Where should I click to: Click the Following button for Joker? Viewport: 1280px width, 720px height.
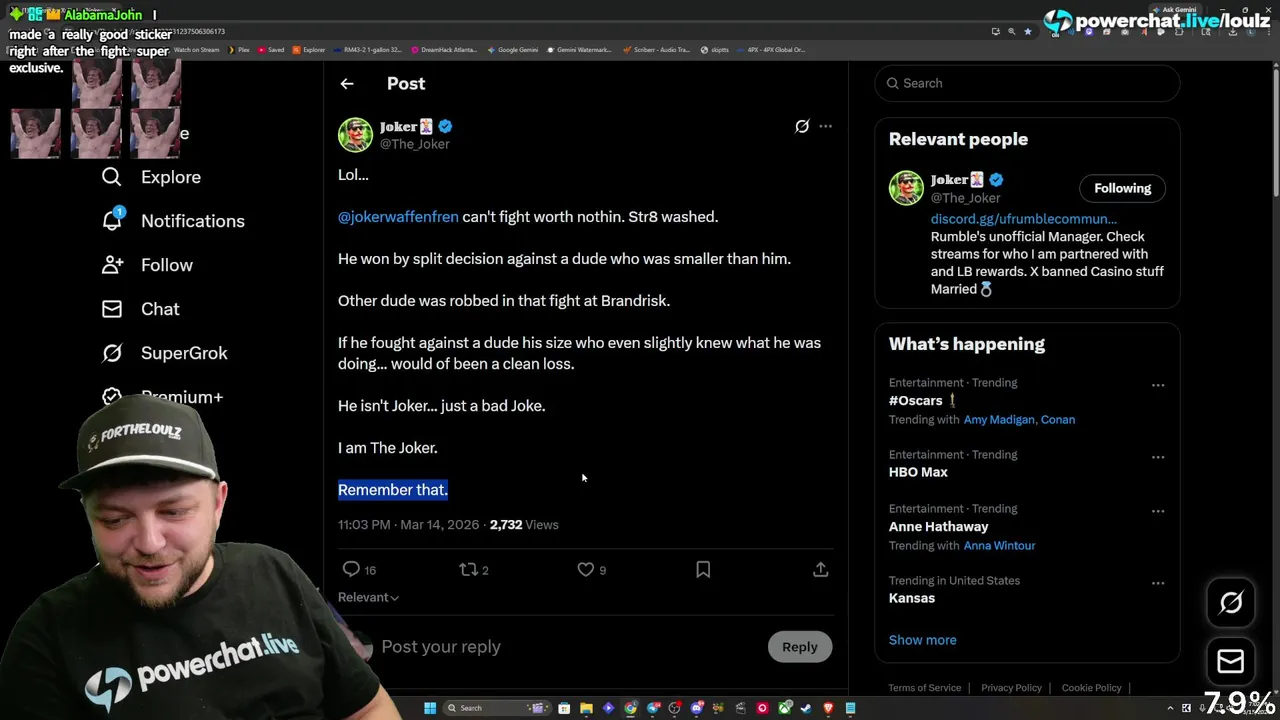pyautogui.click(x=1122, y=188)
